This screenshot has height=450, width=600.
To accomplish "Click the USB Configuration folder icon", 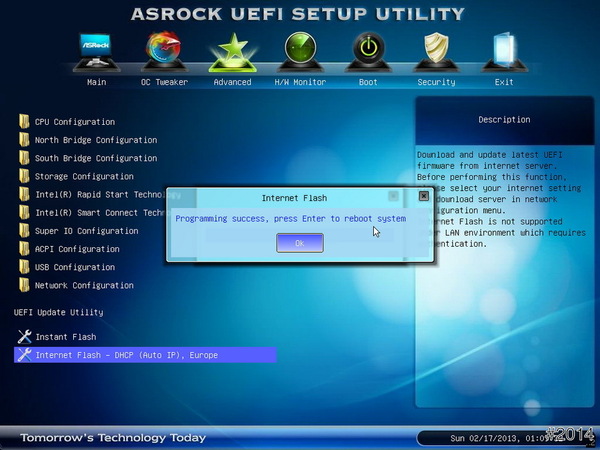I will (24, 267).
